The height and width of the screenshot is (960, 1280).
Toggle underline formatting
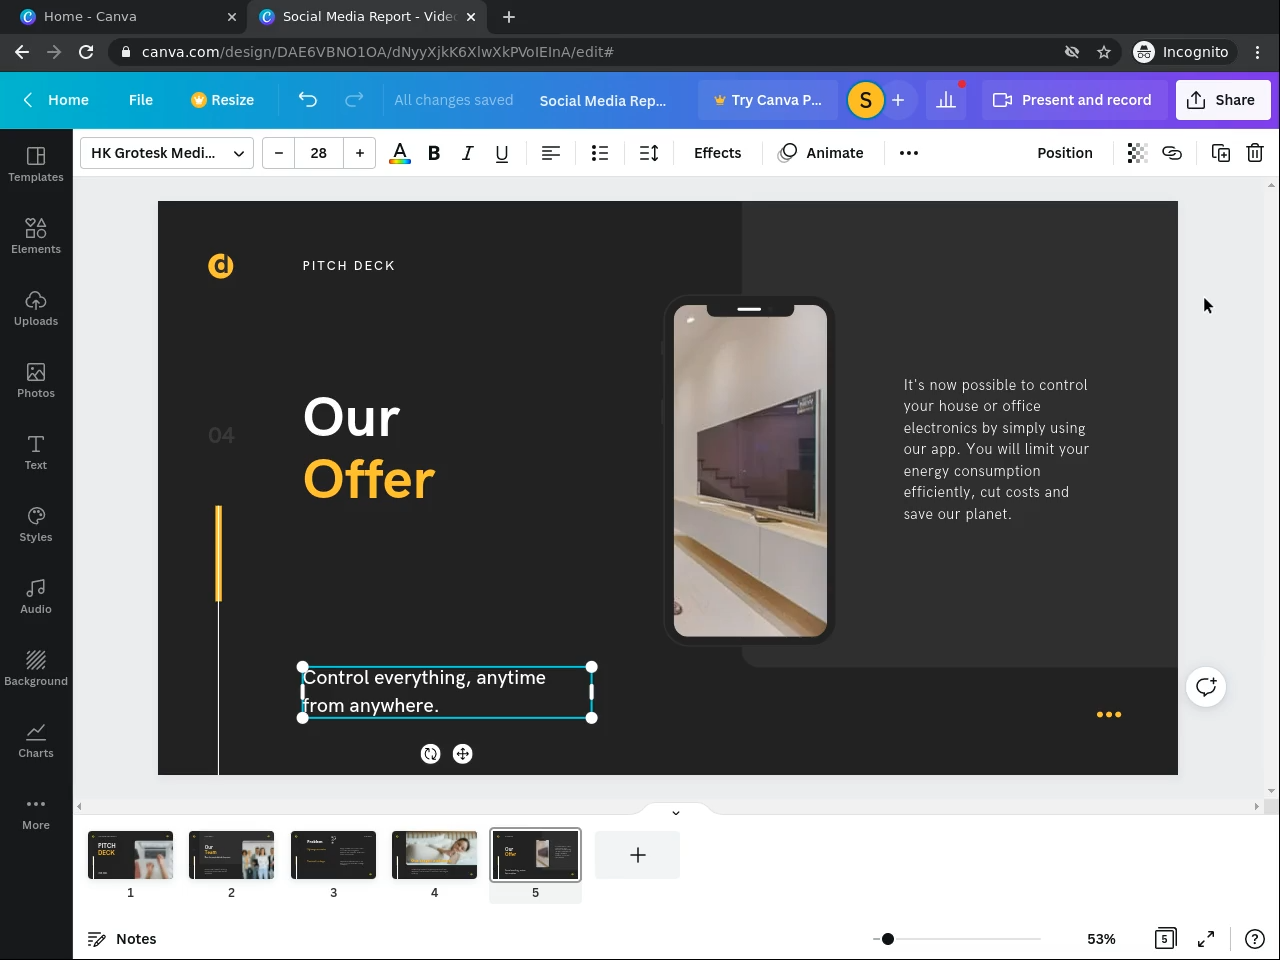pyautogui.click(x=502, y=153)
